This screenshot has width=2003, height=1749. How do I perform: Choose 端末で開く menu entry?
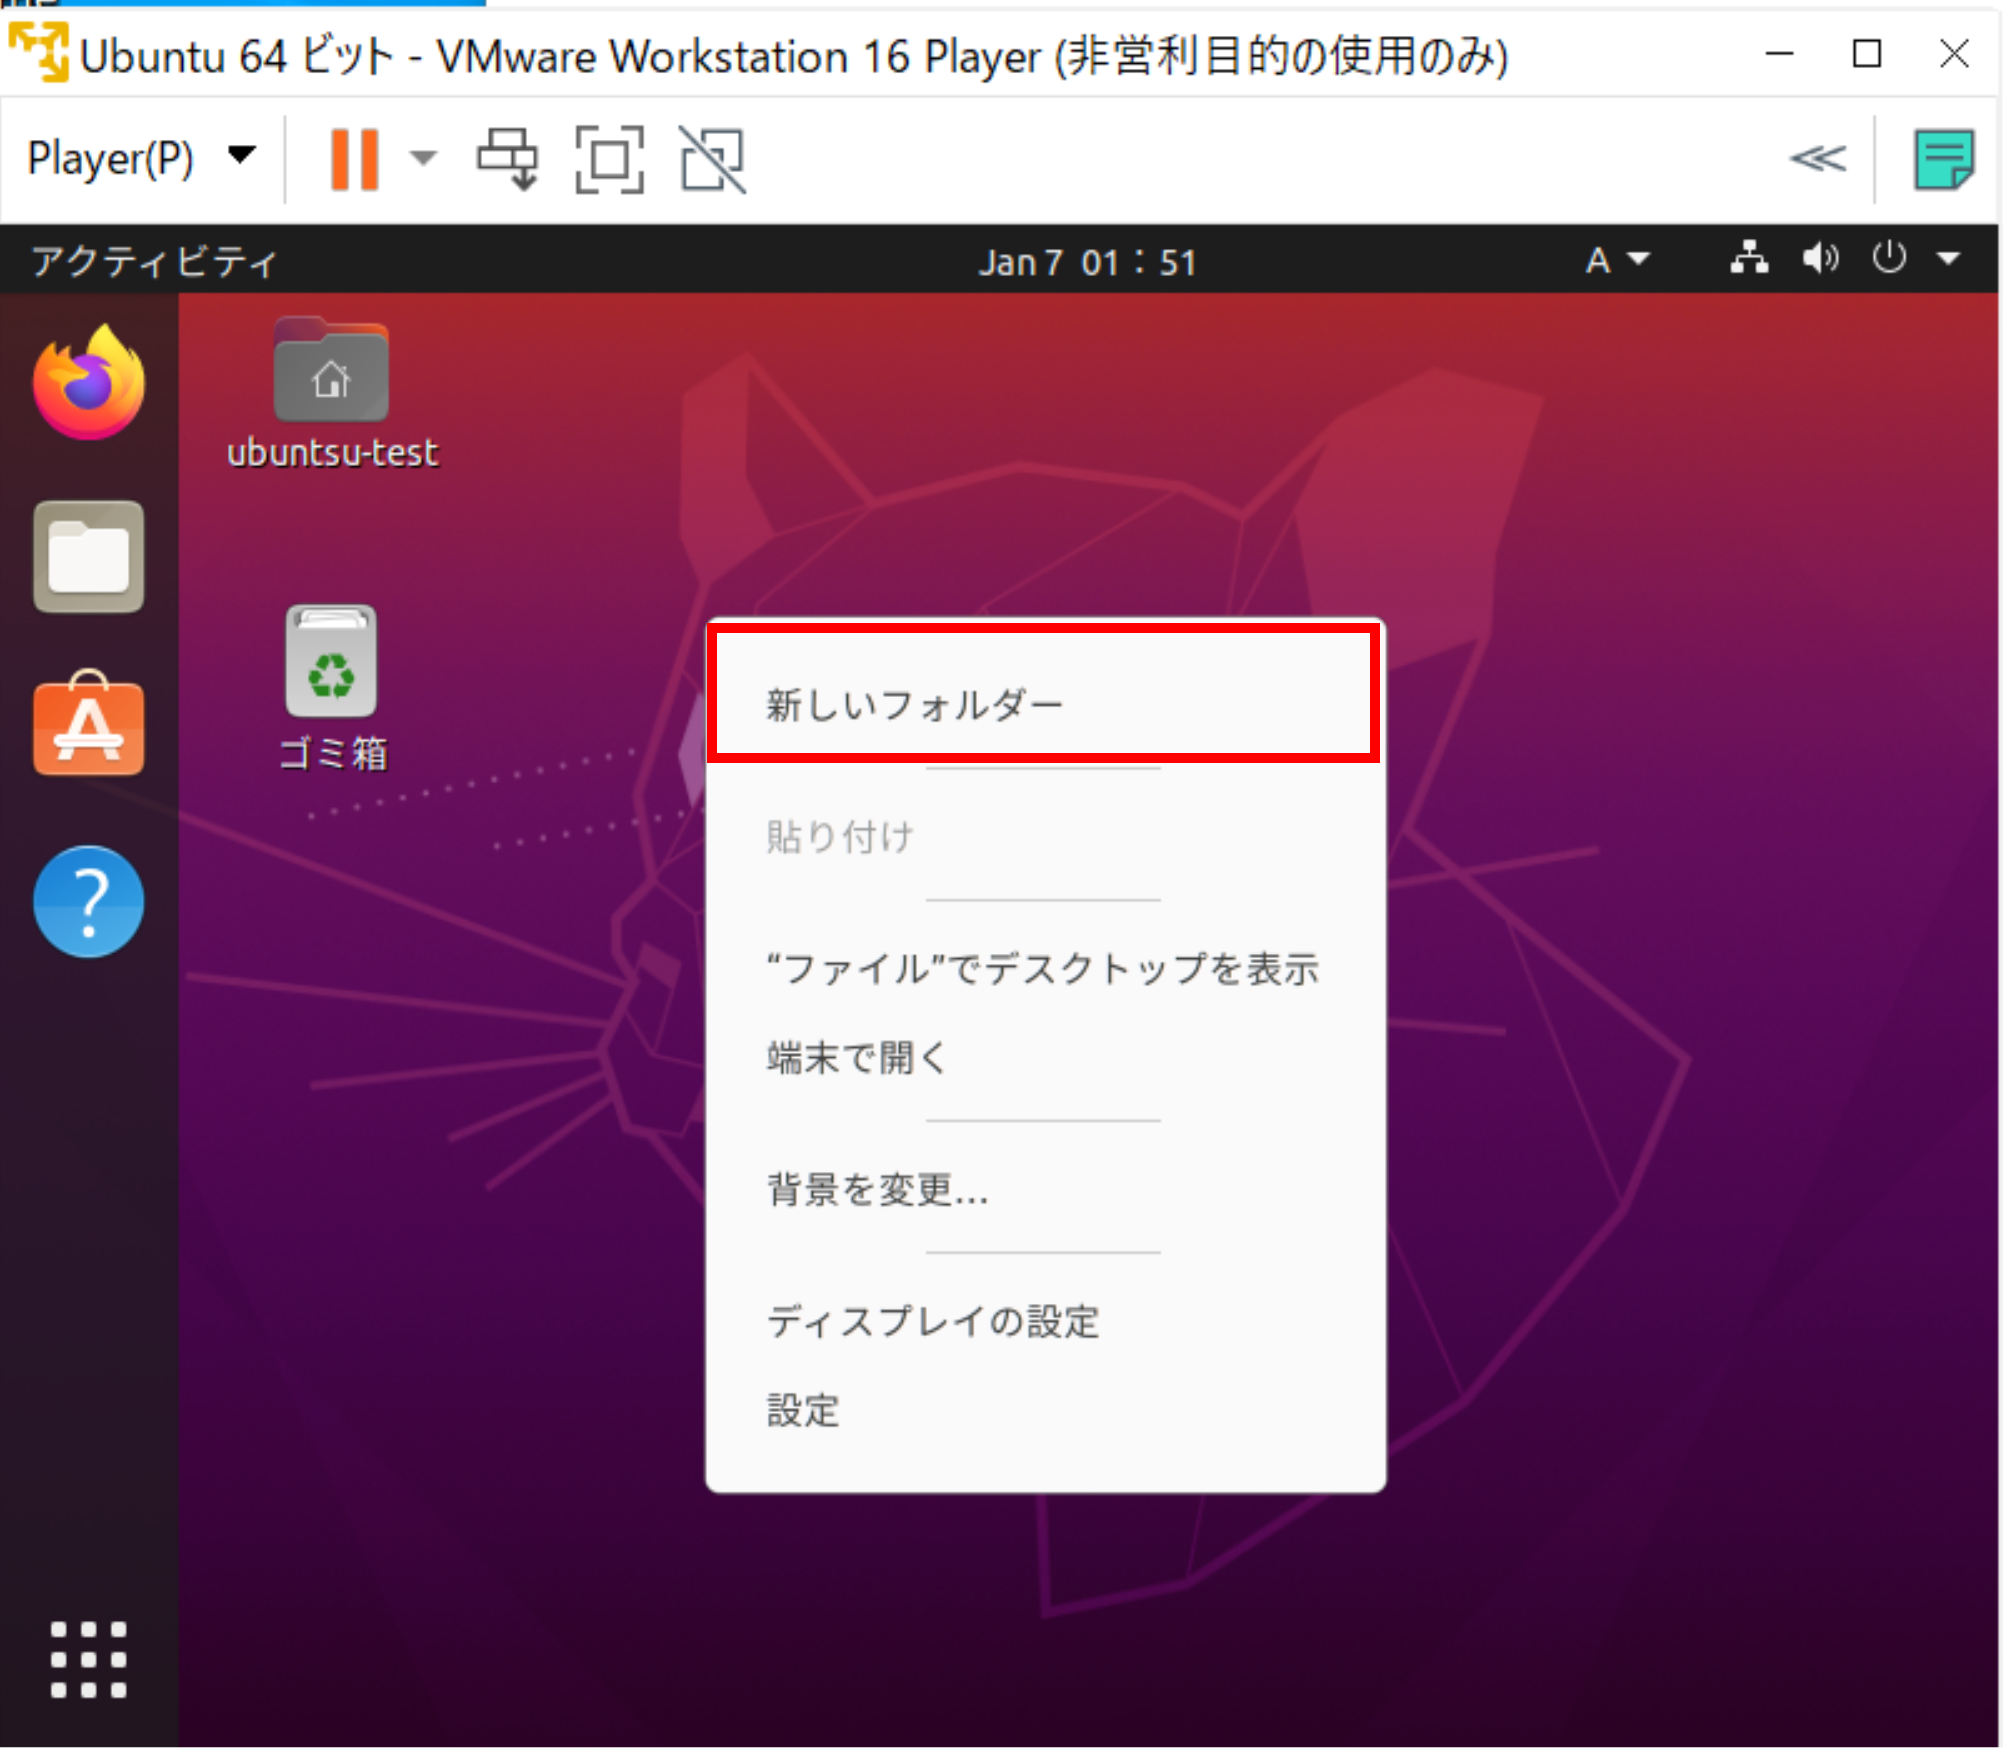click(x=1044, y=1056)
